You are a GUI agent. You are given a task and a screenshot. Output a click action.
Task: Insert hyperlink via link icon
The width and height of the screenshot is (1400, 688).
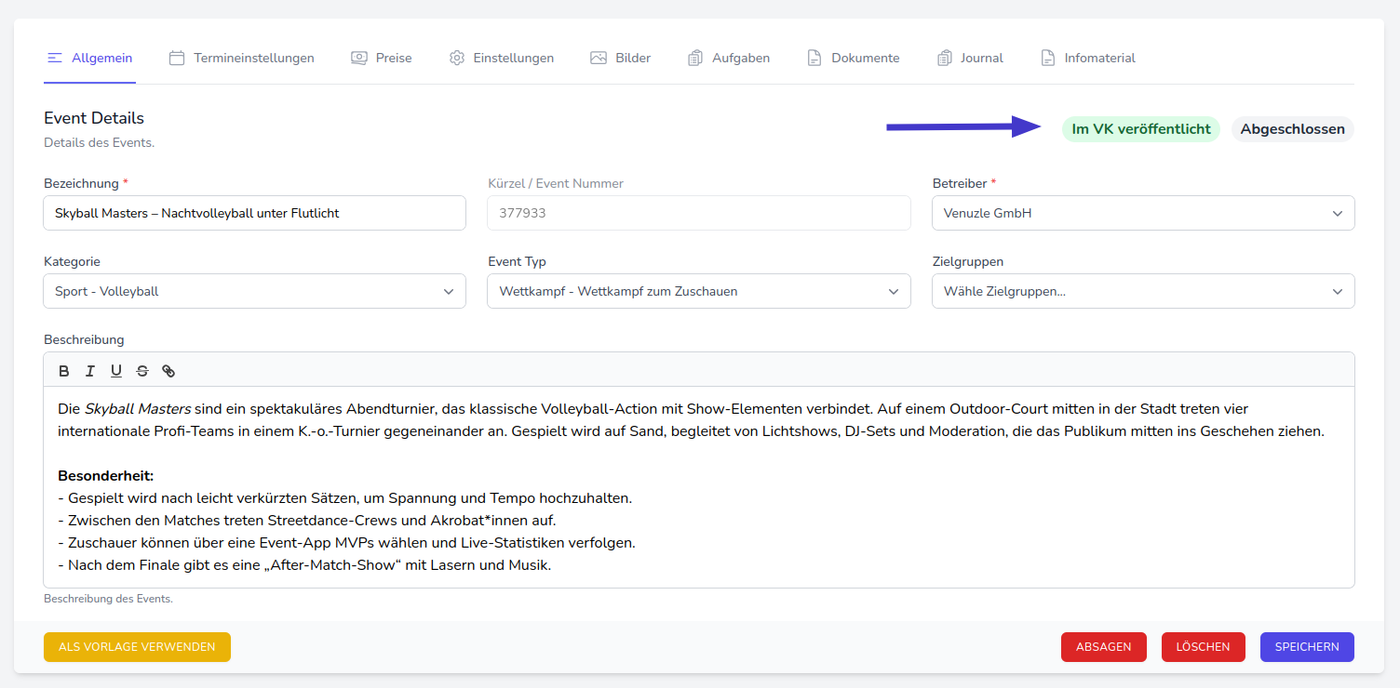click(168, 371)
